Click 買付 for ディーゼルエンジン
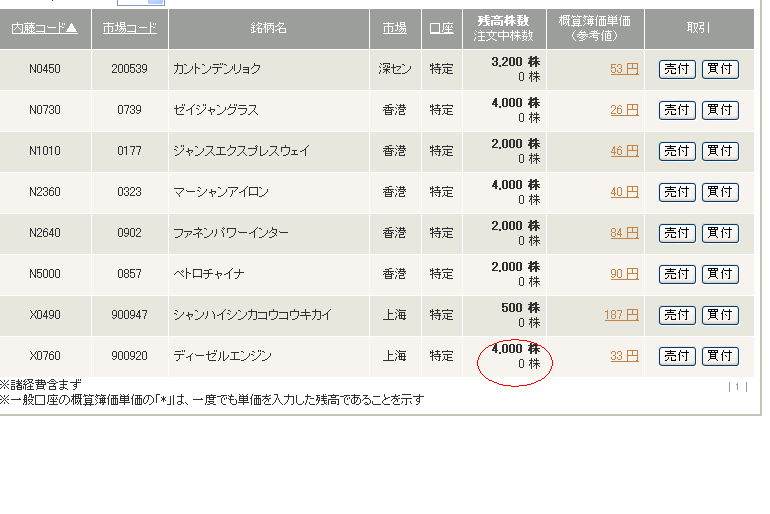 click(720, 356)
